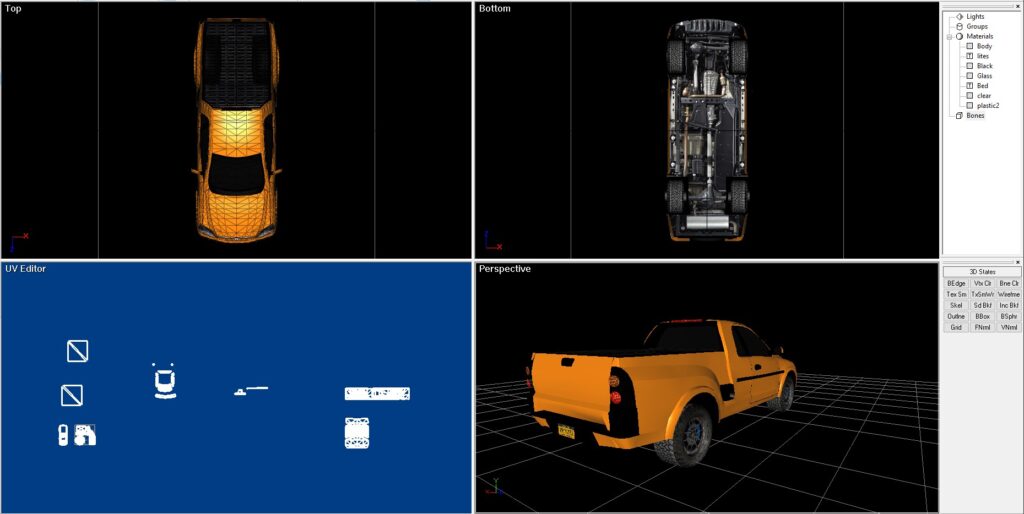Click the Lights icon in the tree
The height and width of the screenshot is (514, 1024).
[959, 16]
